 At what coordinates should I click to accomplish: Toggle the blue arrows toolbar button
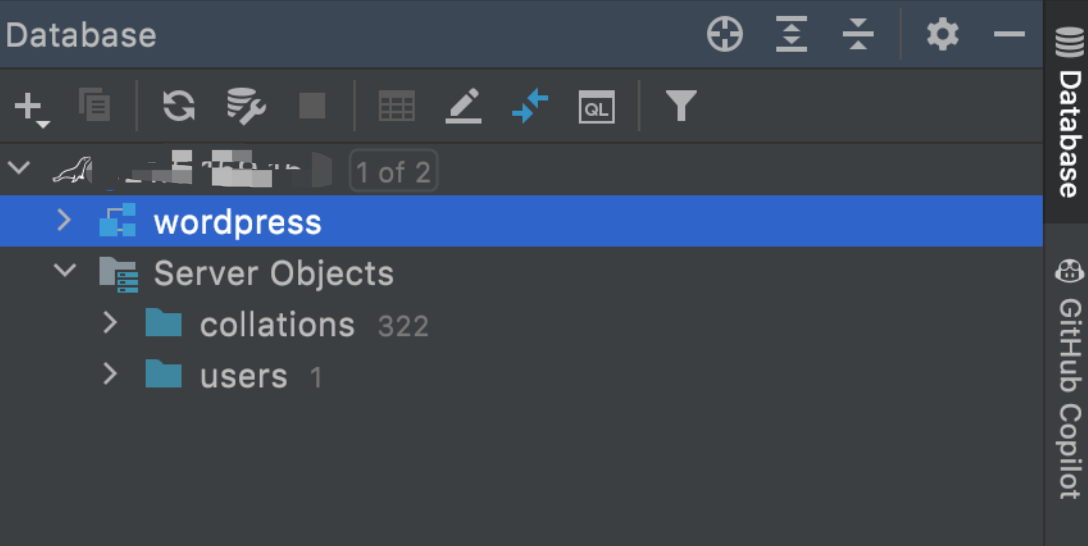coord(530,106)
